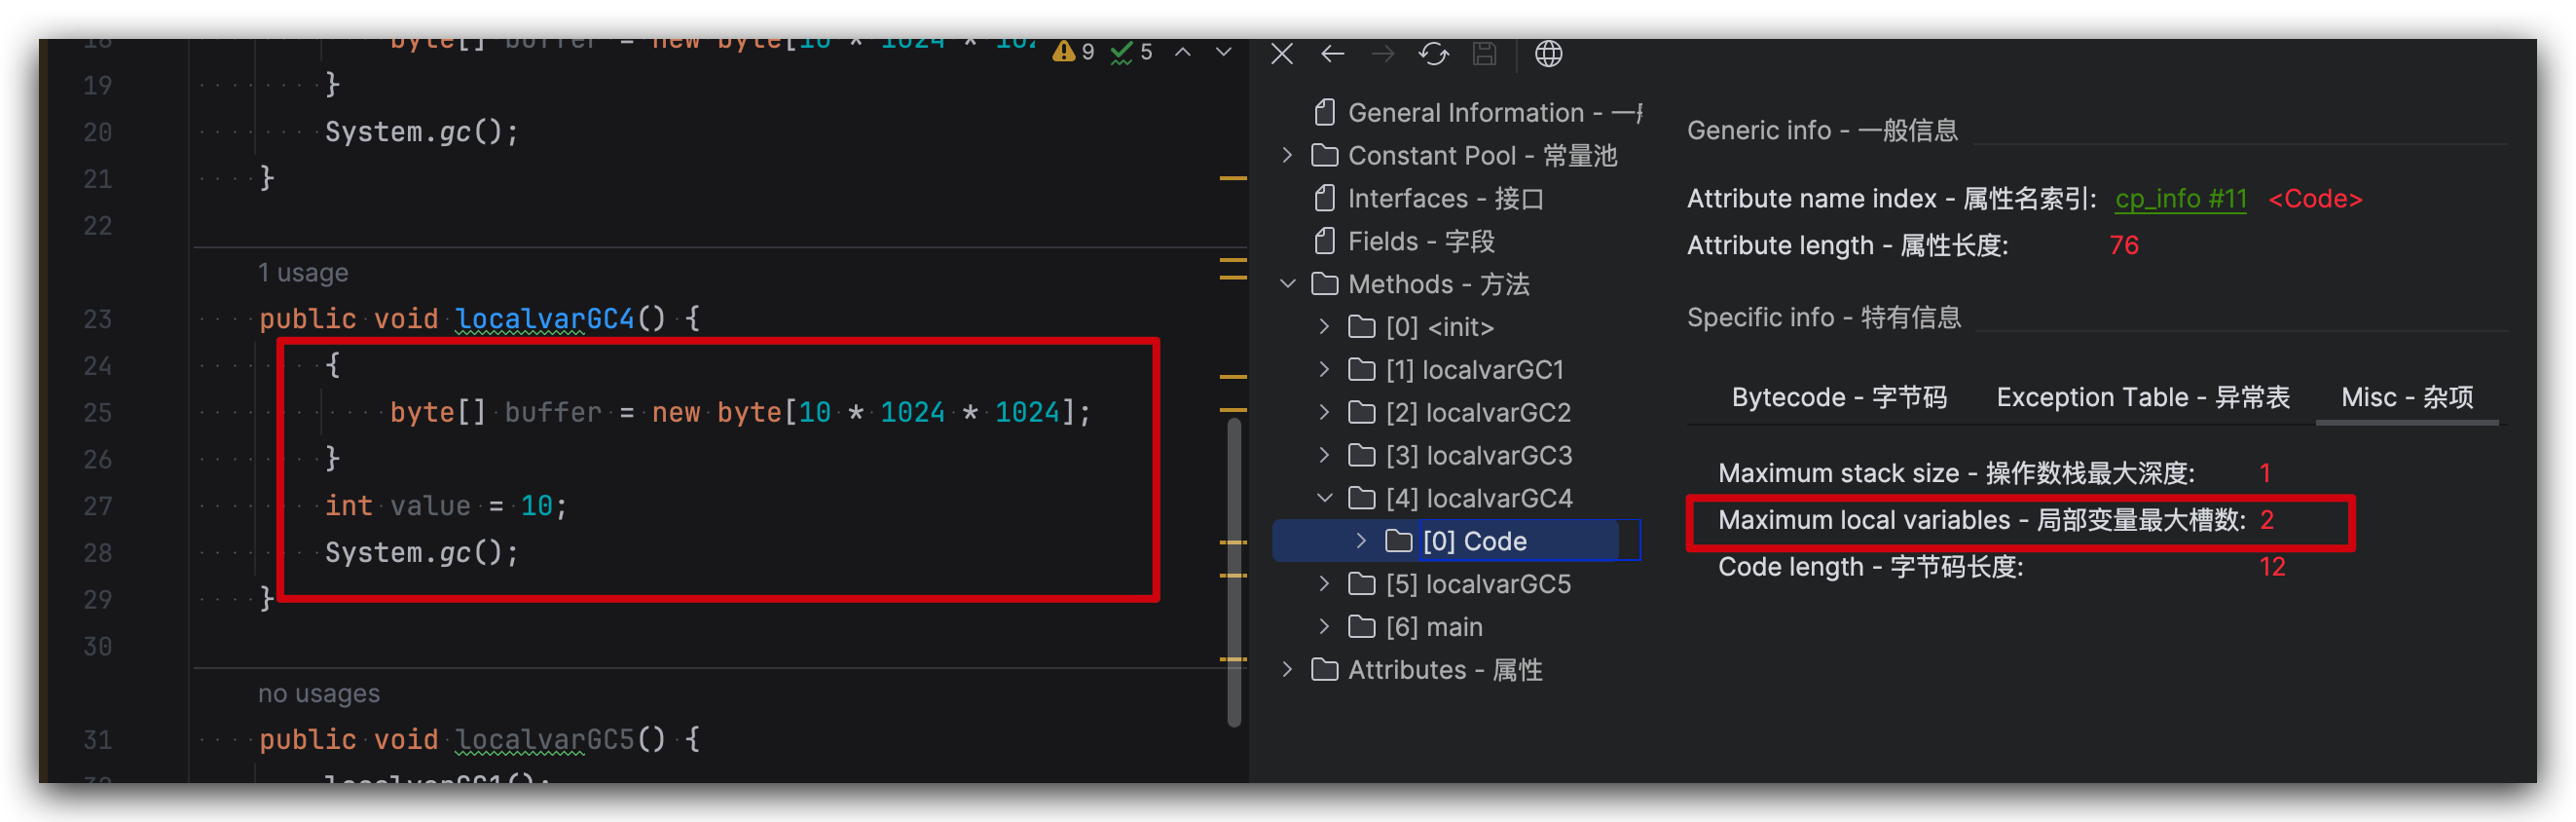This screenshot has height=822, width=2576.
Task: Jump to previous highlighted problem arrow
Action: (x=1182, y=52)
